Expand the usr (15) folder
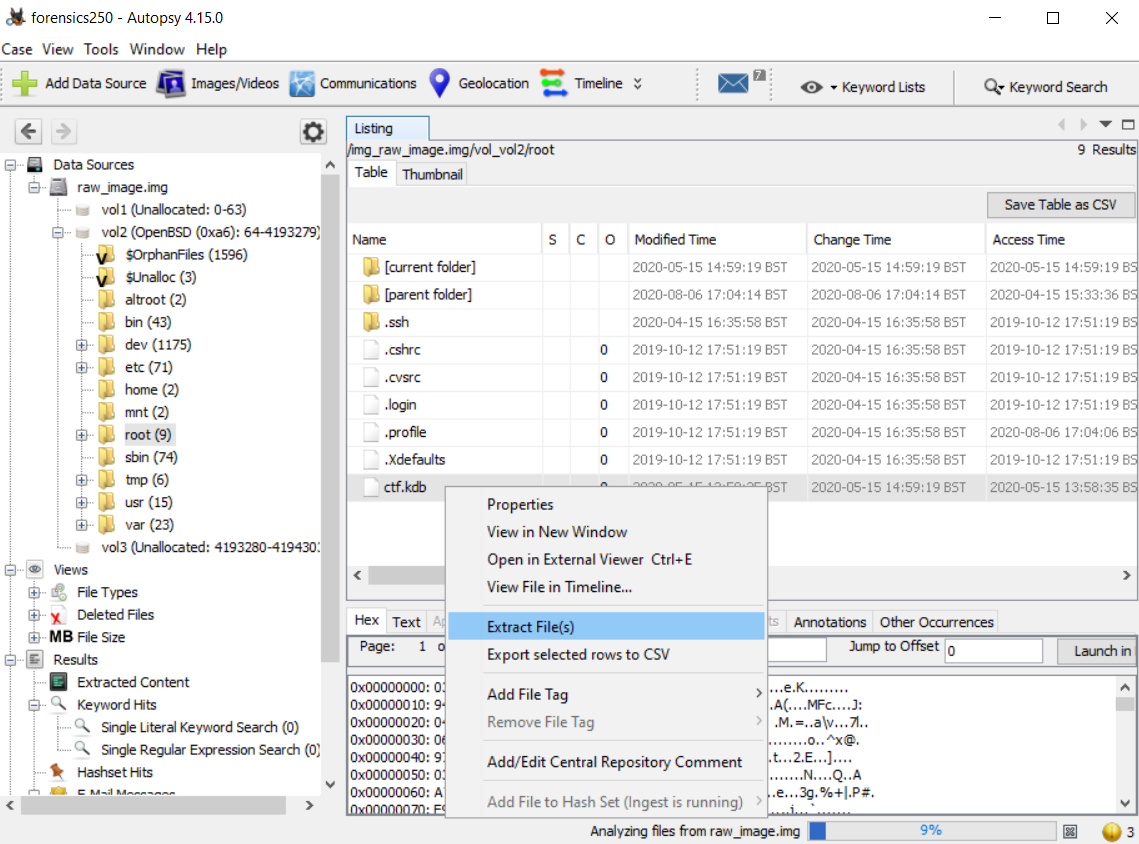 point(82,503)
